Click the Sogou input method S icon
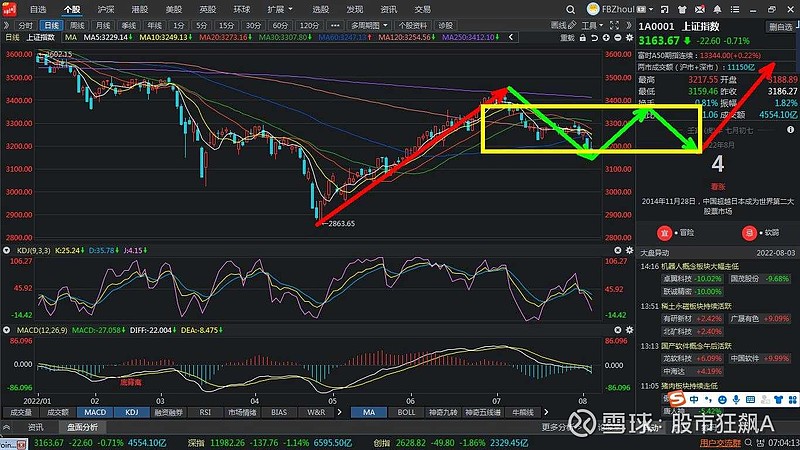Viewport: 800px width, 450px height. click(678, 398)
